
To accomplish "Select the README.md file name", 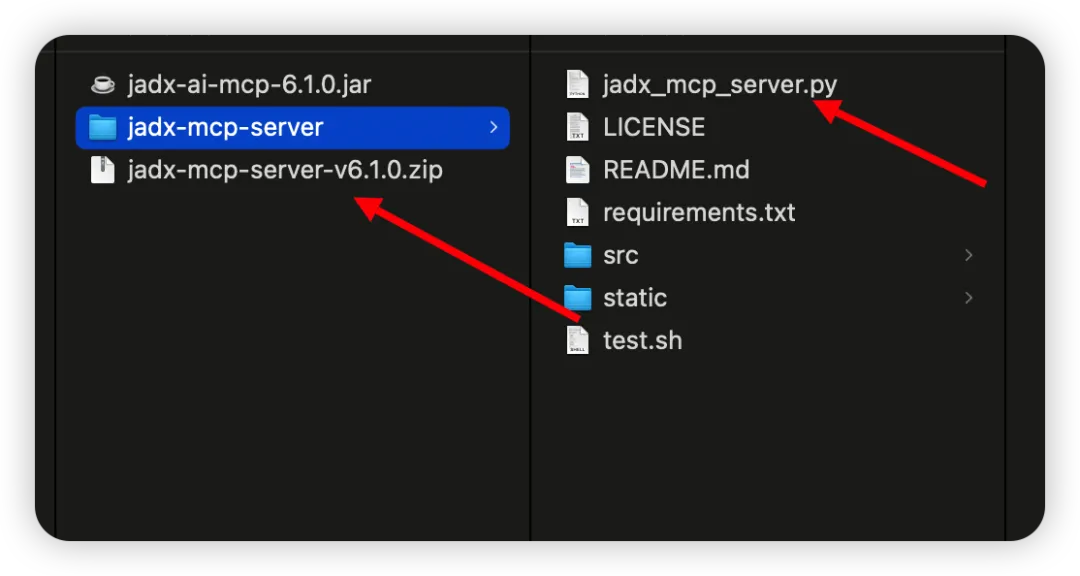I will coord(676,170).
